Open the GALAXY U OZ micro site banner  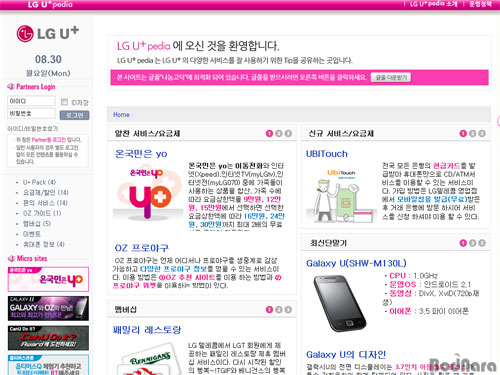tap(48, 308)
